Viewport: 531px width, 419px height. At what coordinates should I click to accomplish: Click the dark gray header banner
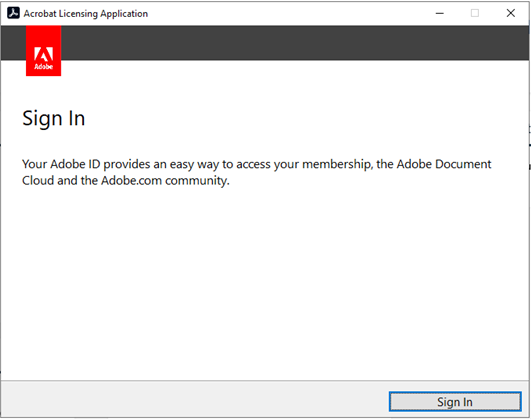pyautogui.click(x=295, y=43)
